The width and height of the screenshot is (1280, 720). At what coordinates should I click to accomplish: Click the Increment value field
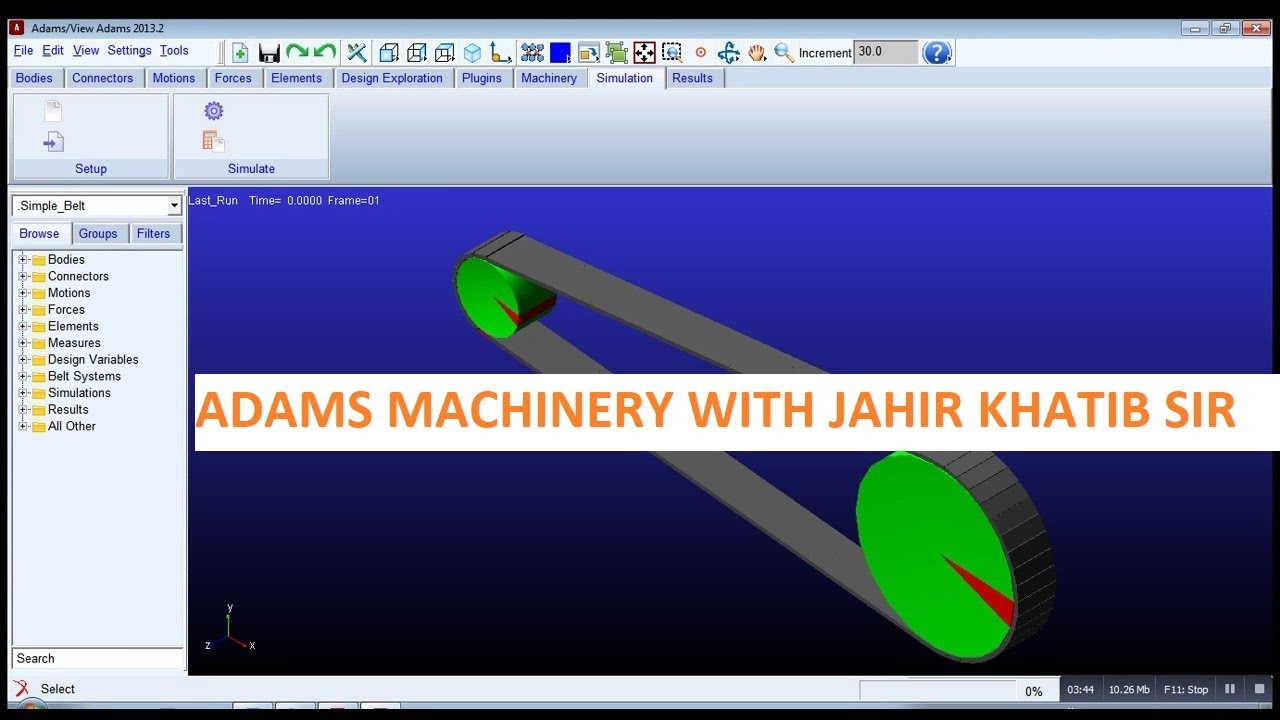pyautogui.click(x=885, y=52)
